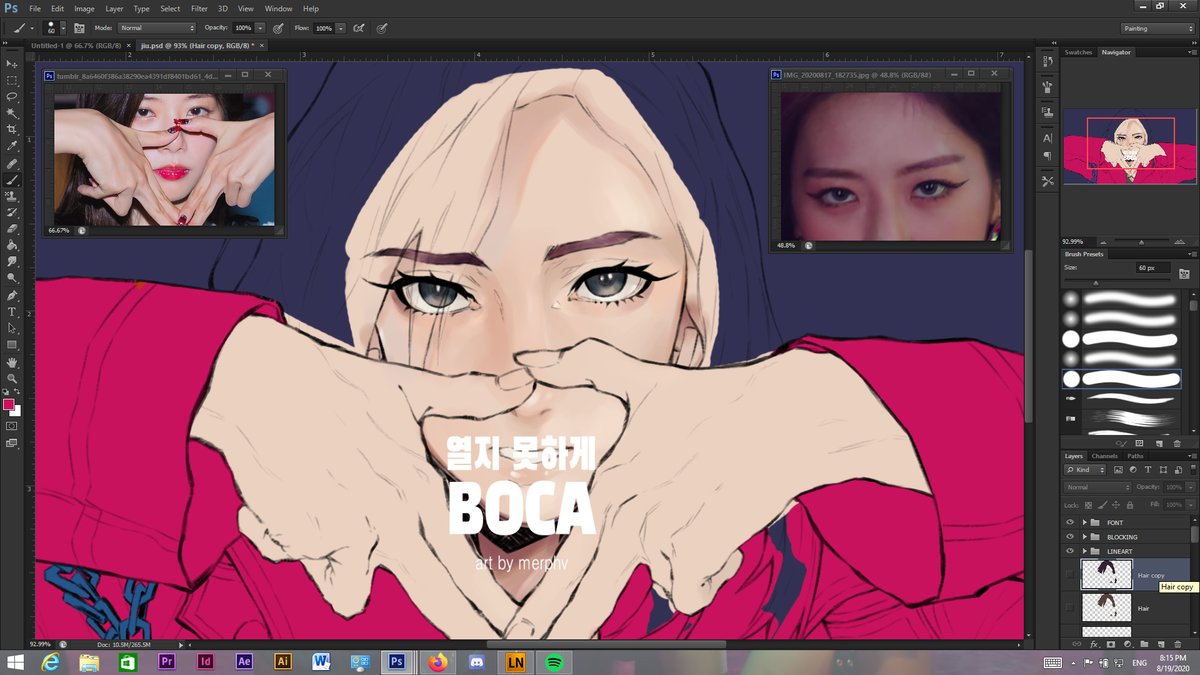Expand the BLOCKING group
Image resolution: width=1200 pixels, height=675 pixels.
tap(1085, 537)
